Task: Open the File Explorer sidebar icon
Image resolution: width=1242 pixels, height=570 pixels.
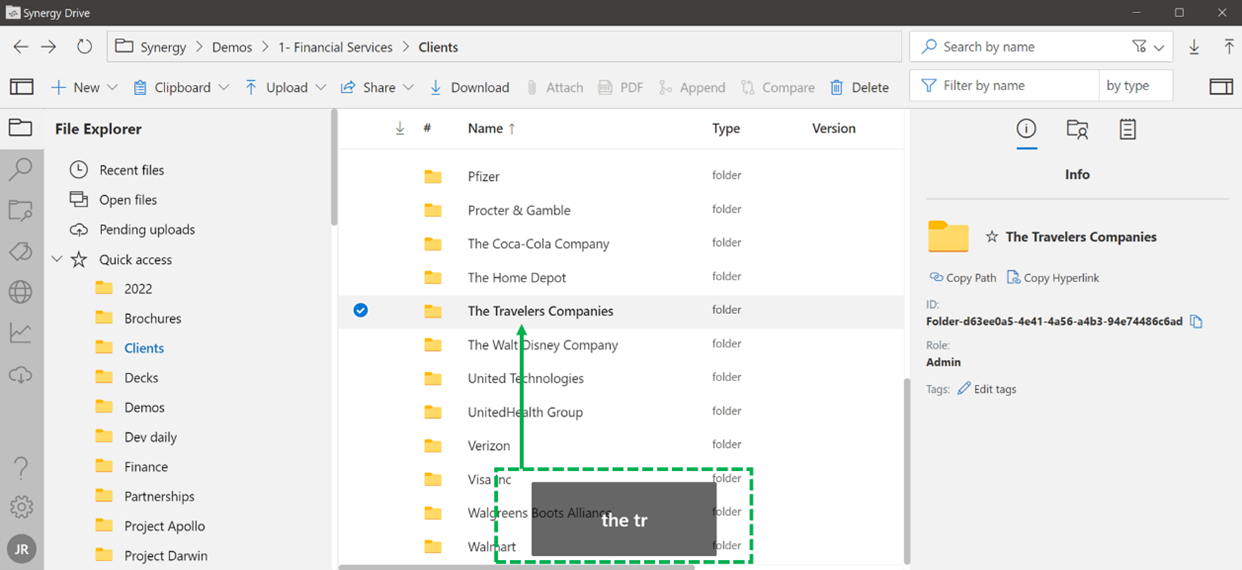Action: click(21, 127)
